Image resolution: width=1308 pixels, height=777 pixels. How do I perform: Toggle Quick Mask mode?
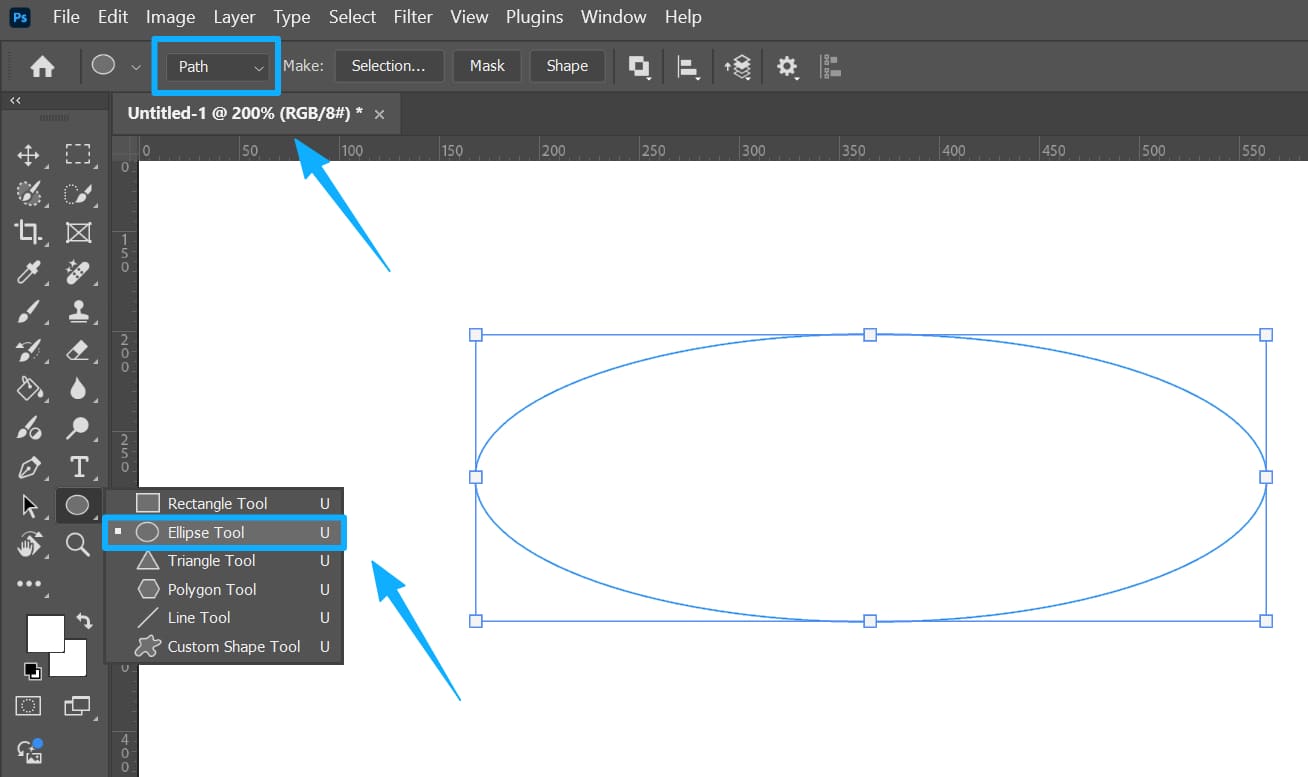(27, 706)
